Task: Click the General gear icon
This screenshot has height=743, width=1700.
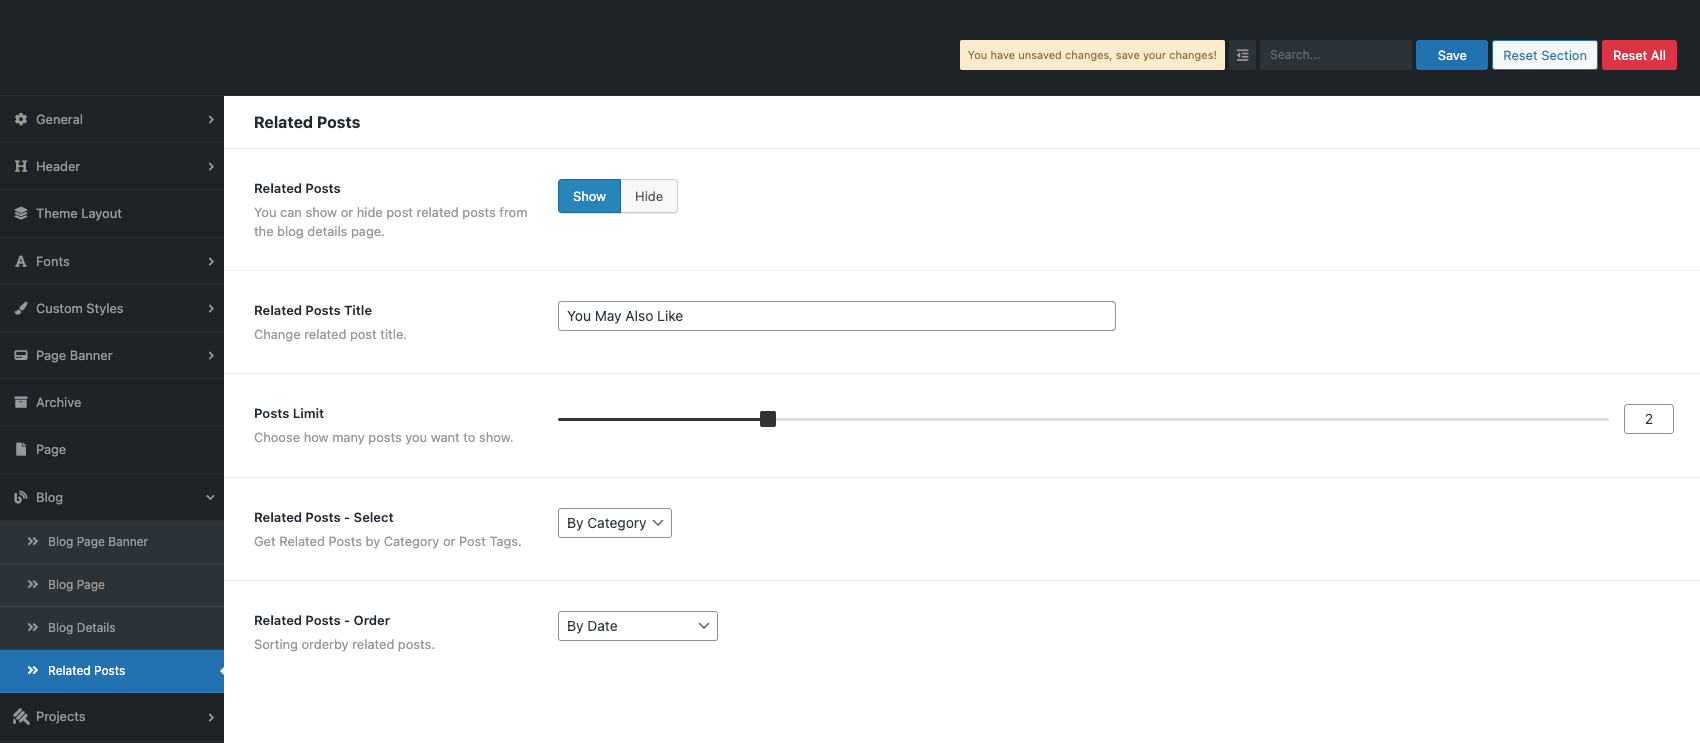Action: pos(21,119)
